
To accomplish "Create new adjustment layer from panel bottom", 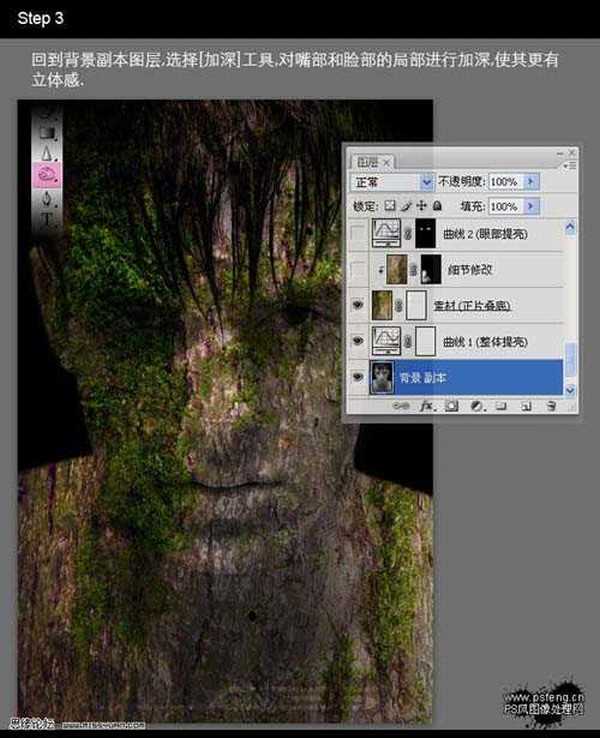I will point(476,407).
